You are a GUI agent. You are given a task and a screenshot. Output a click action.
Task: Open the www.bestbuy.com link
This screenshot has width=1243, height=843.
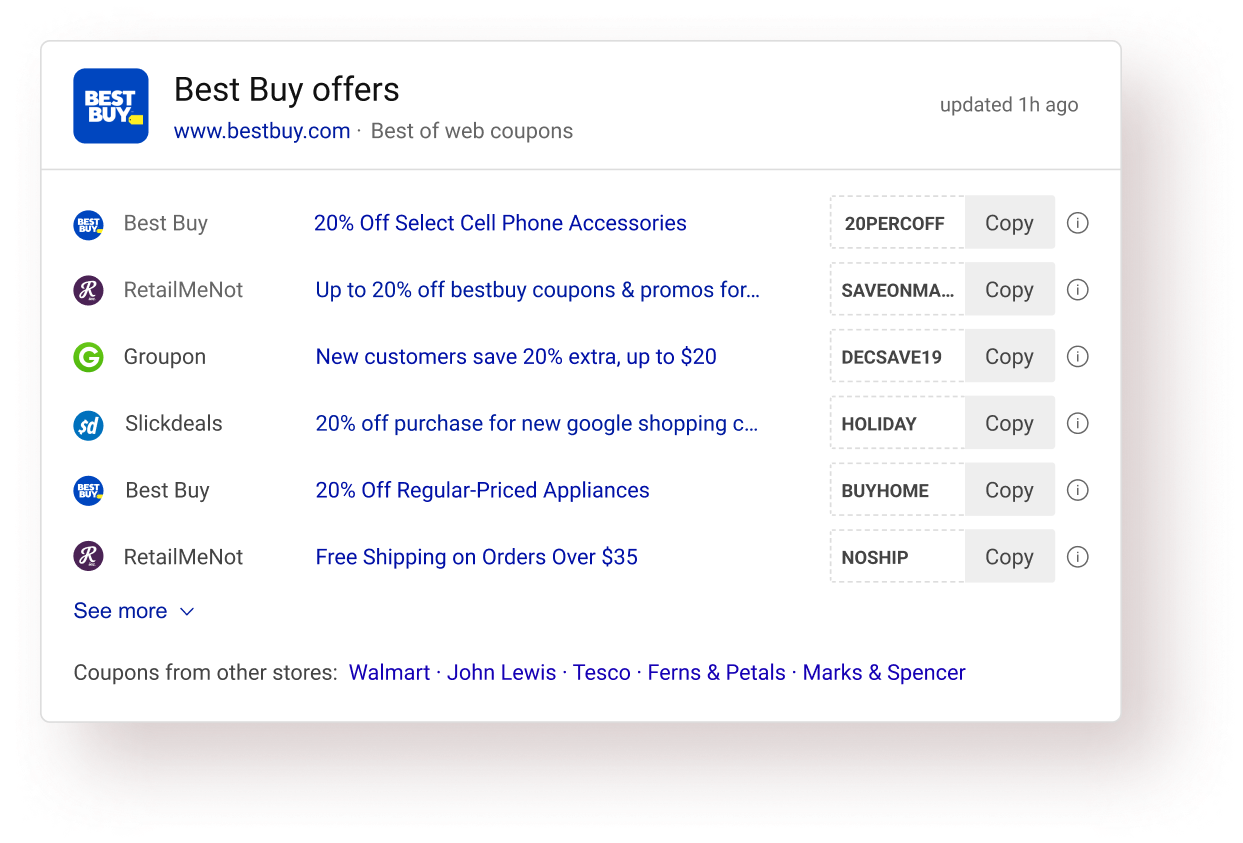(x=262, y=131)
